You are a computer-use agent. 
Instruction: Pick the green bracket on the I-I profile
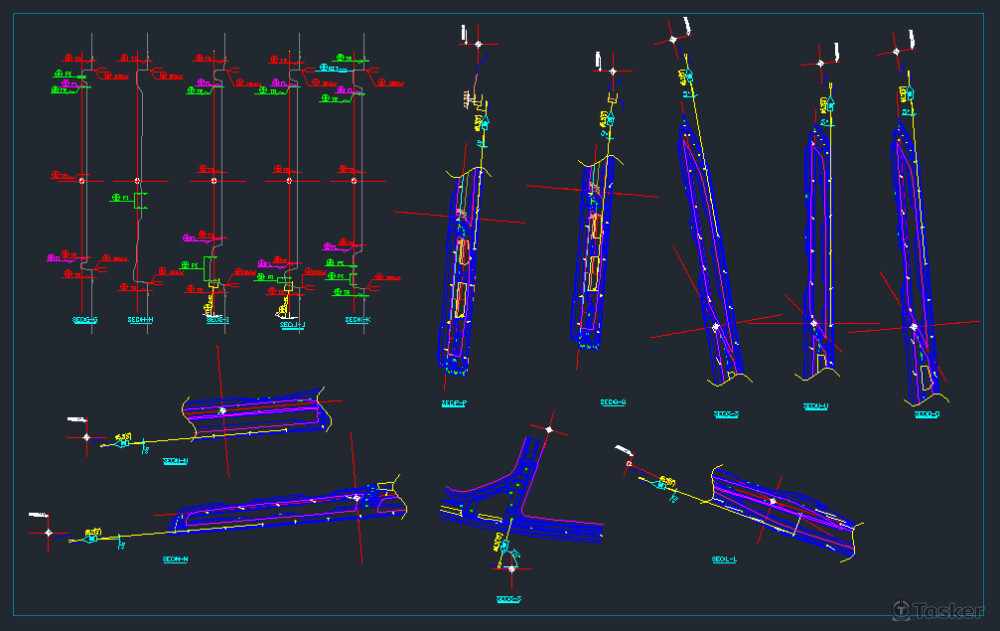[x=210, y=268]
